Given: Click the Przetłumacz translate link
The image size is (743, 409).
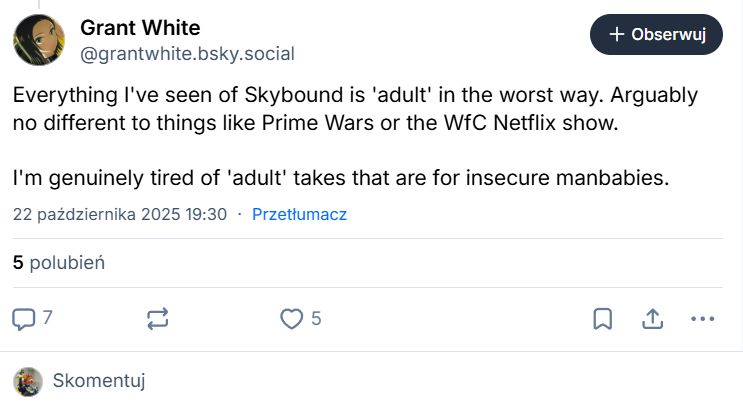Looking at the screenshot, I should (299, 214).
